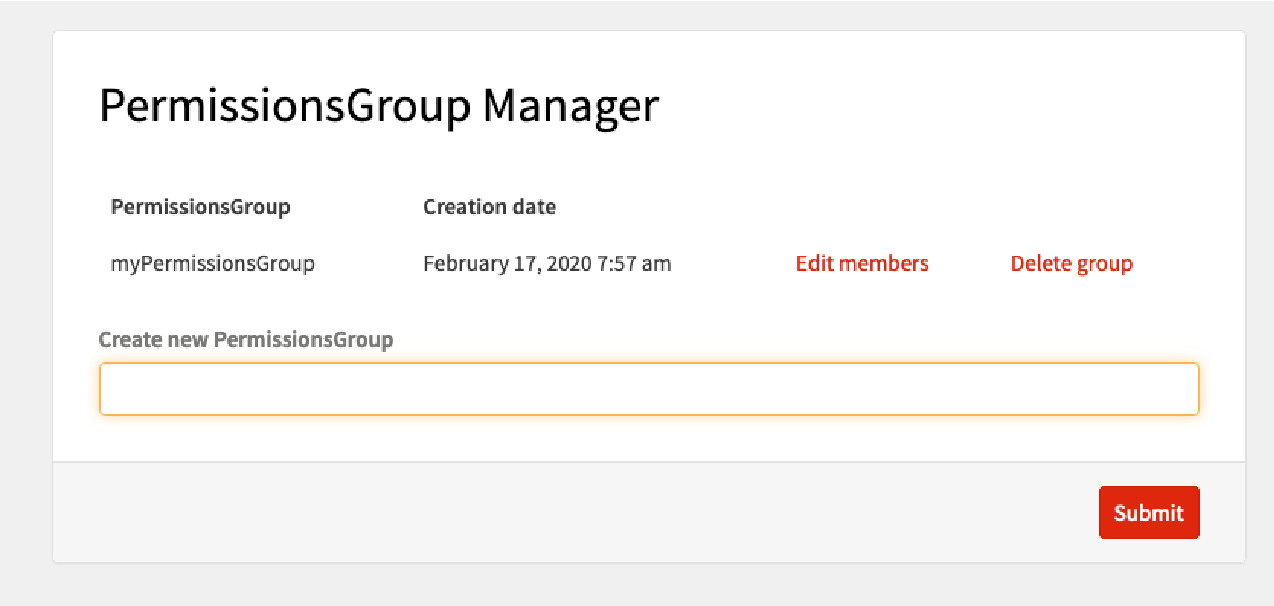This screenshot has width=1274, height=606.
Task: Open member editor for myPermissionsGroup
Action: [861, 264]
